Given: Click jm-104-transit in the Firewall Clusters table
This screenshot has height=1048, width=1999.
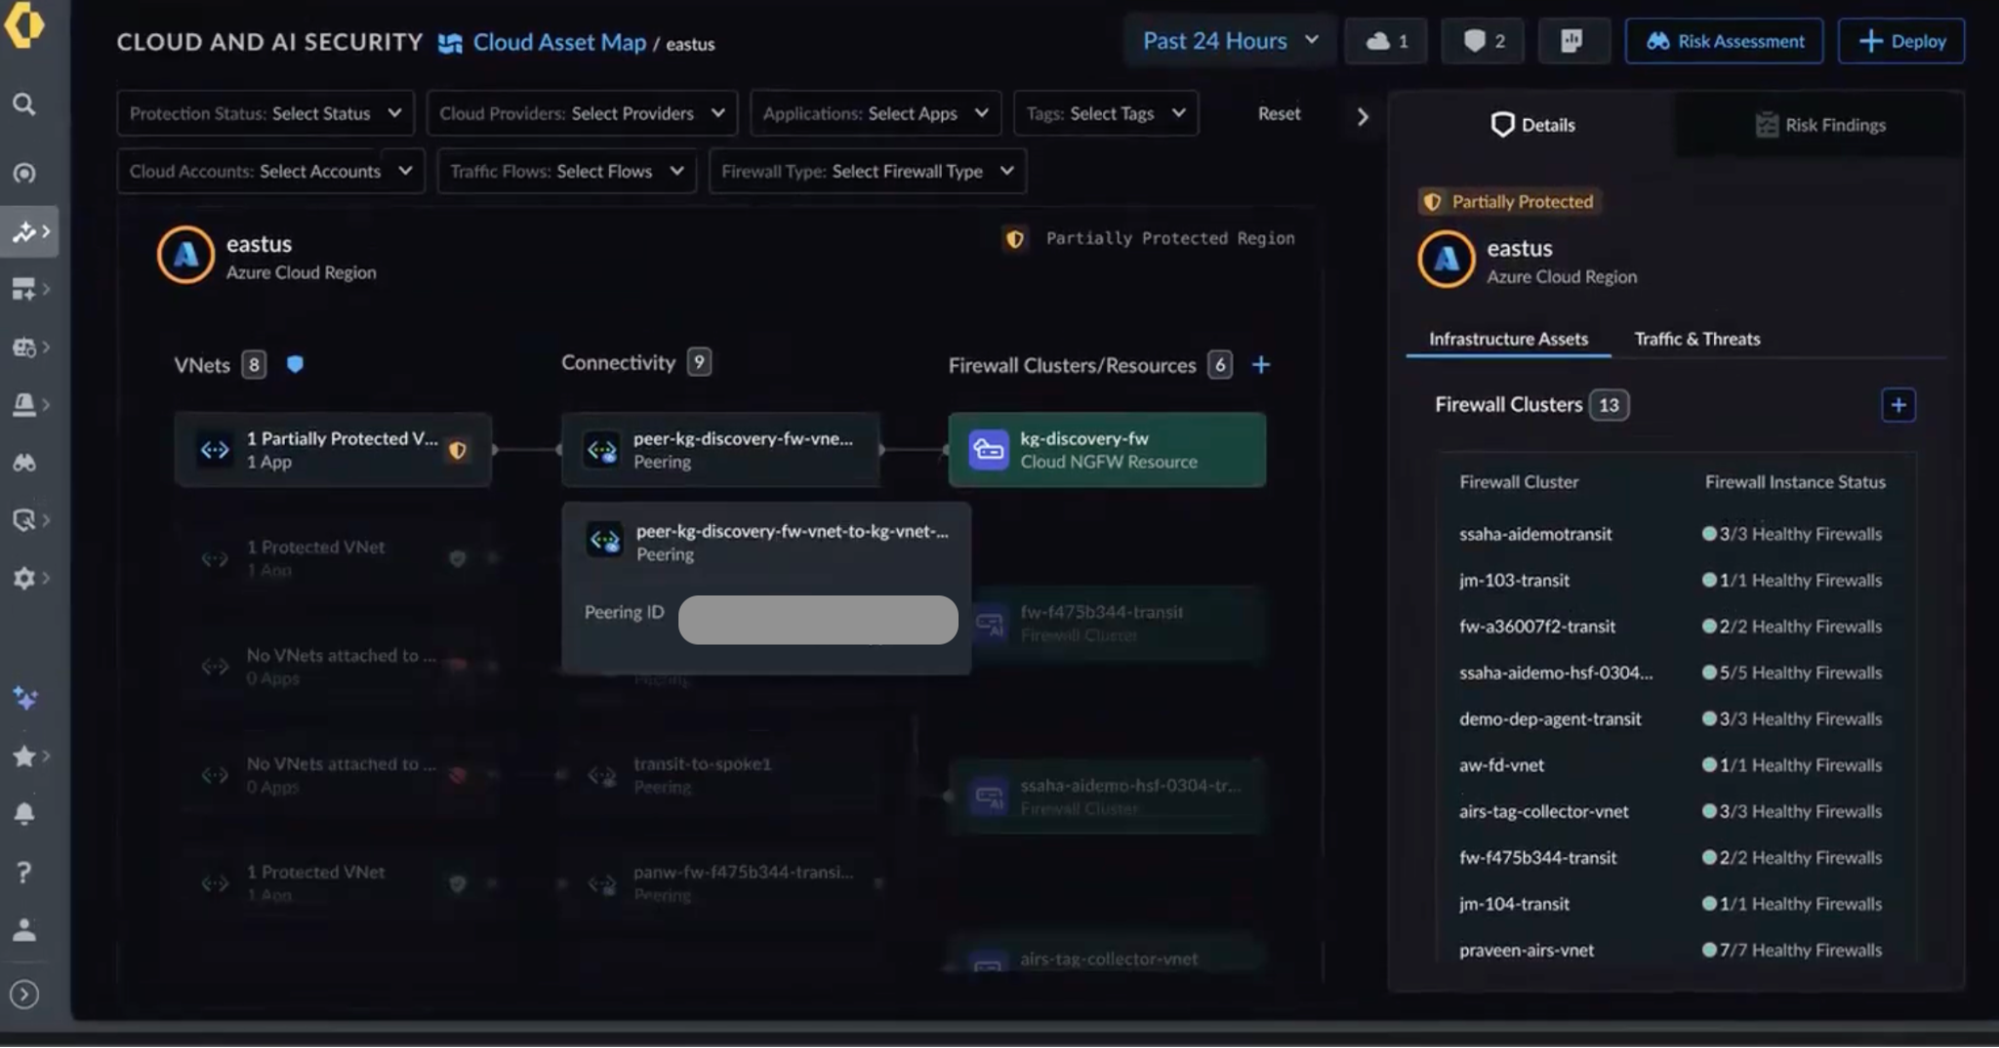Looking at the screenshot, I should coord(1514,904).
